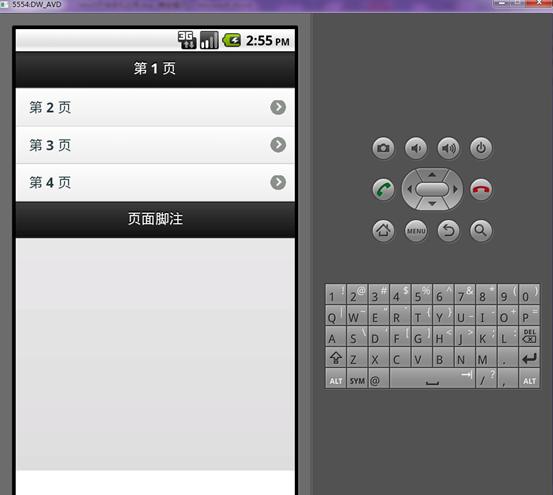
Task: Click the chevron arrow on 第 2 页 row
Action: coord(278,107)
